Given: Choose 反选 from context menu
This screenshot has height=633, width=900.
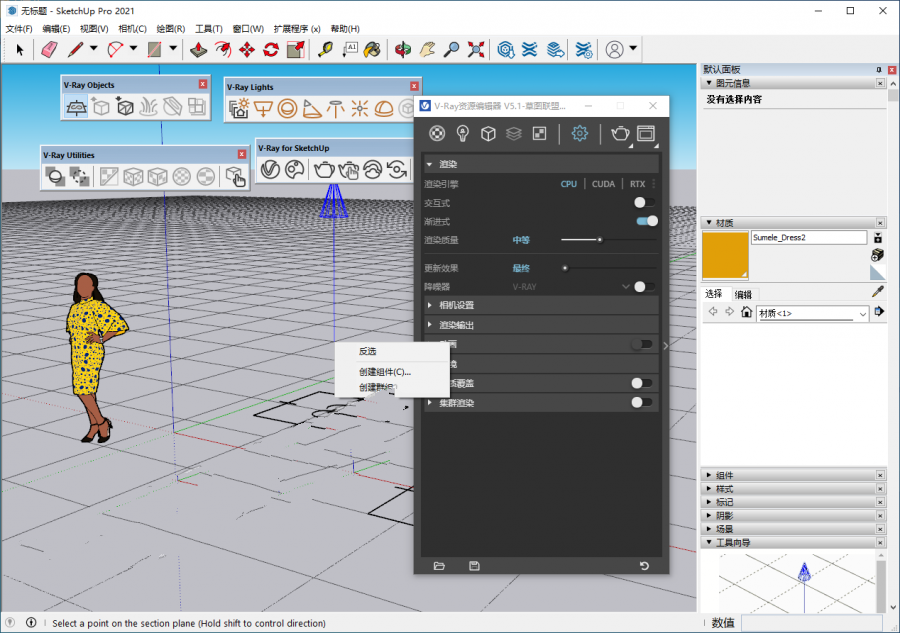Looking at the screenshot, I should (x=392, y=351).
